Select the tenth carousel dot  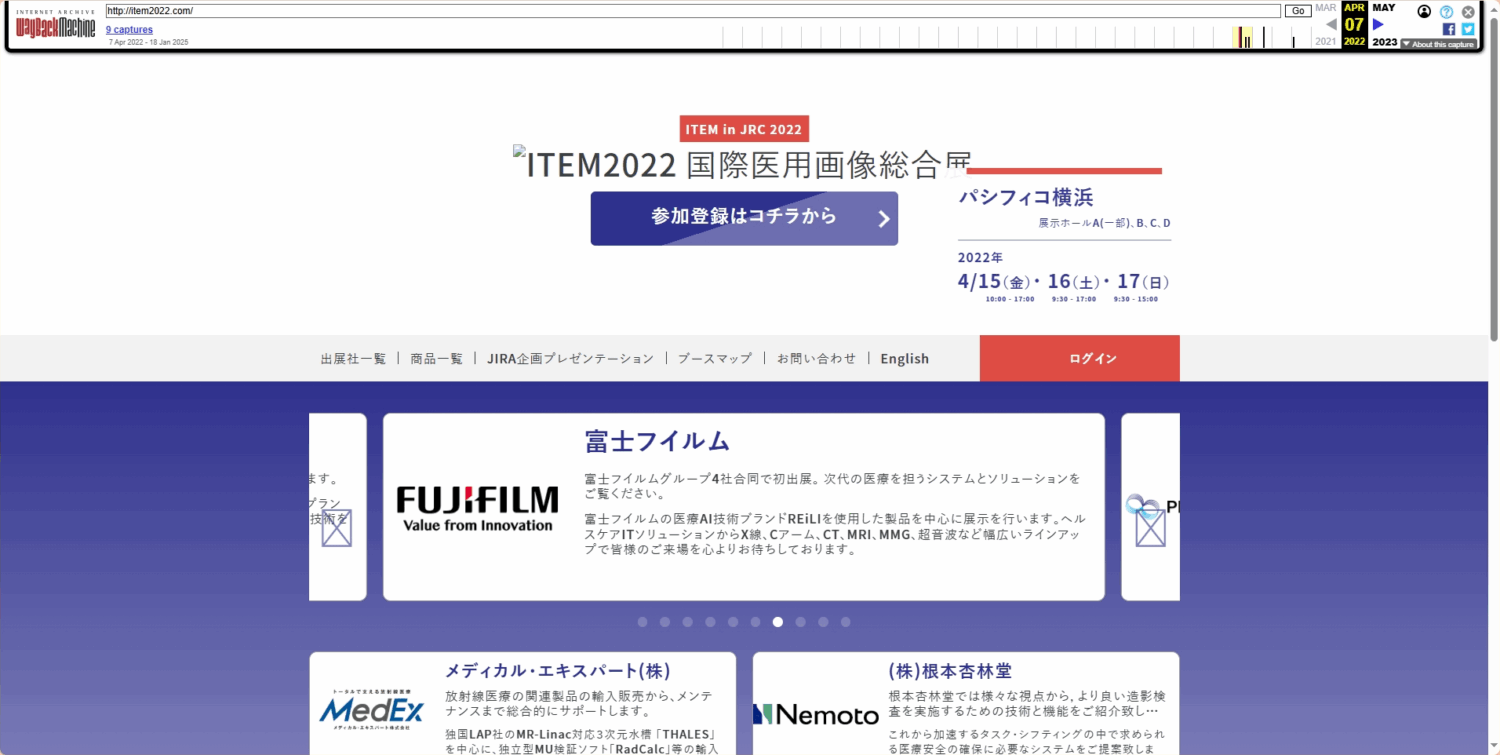click(846, 622)
